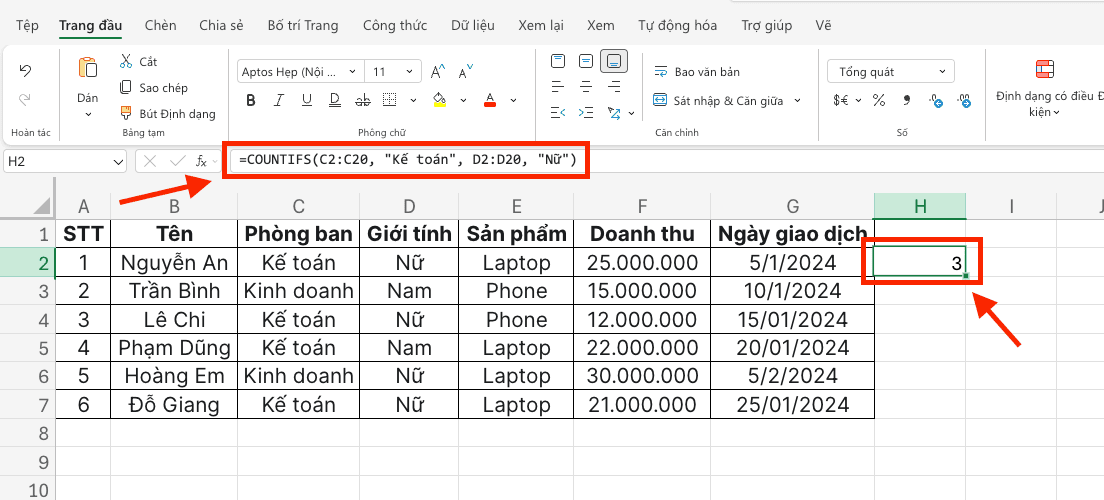Viewport: 1104px width, 500px height.
Task: Open the Tự động hóa tab
Action: tap(677, 25)
